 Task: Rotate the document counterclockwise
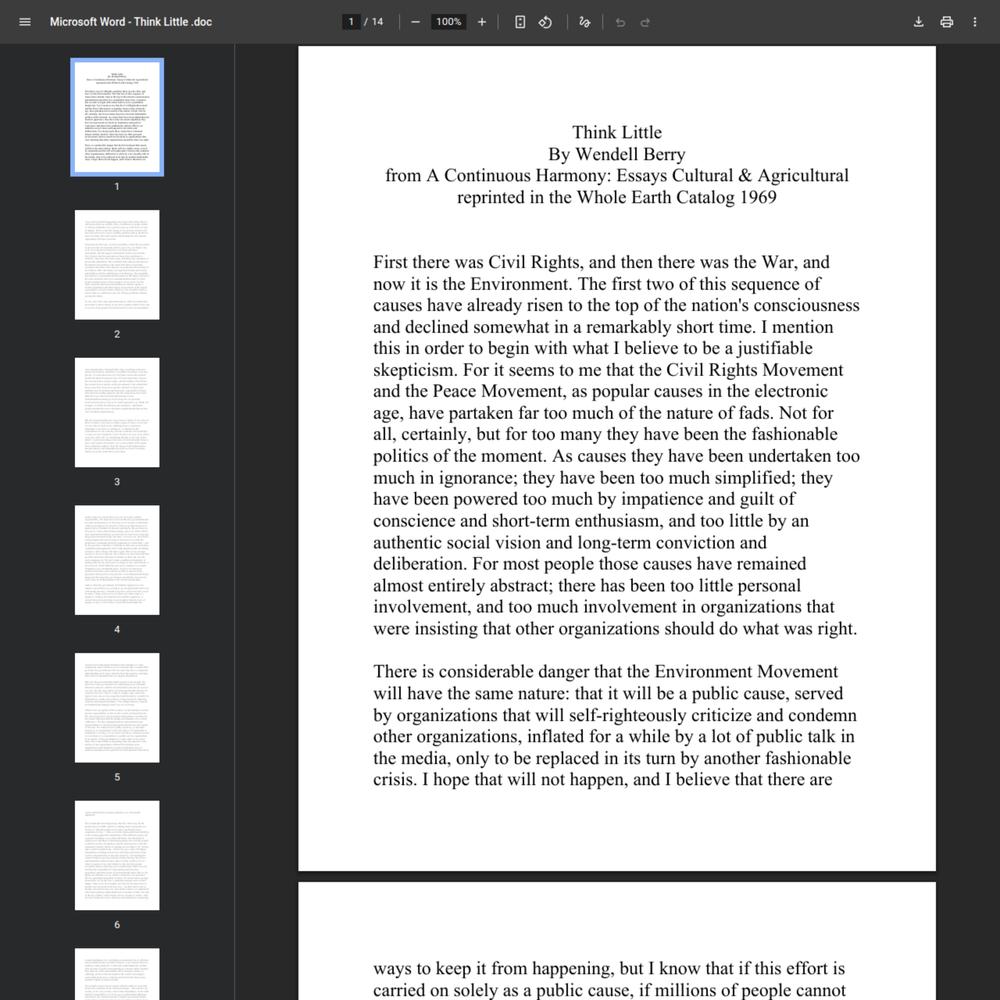point(546,22)
